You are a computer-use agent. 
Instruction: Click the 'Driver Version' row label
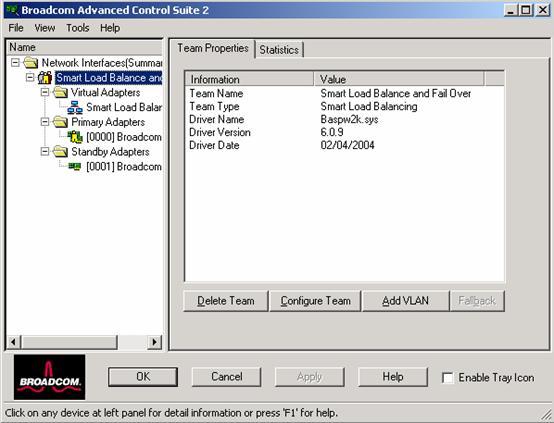220,133
